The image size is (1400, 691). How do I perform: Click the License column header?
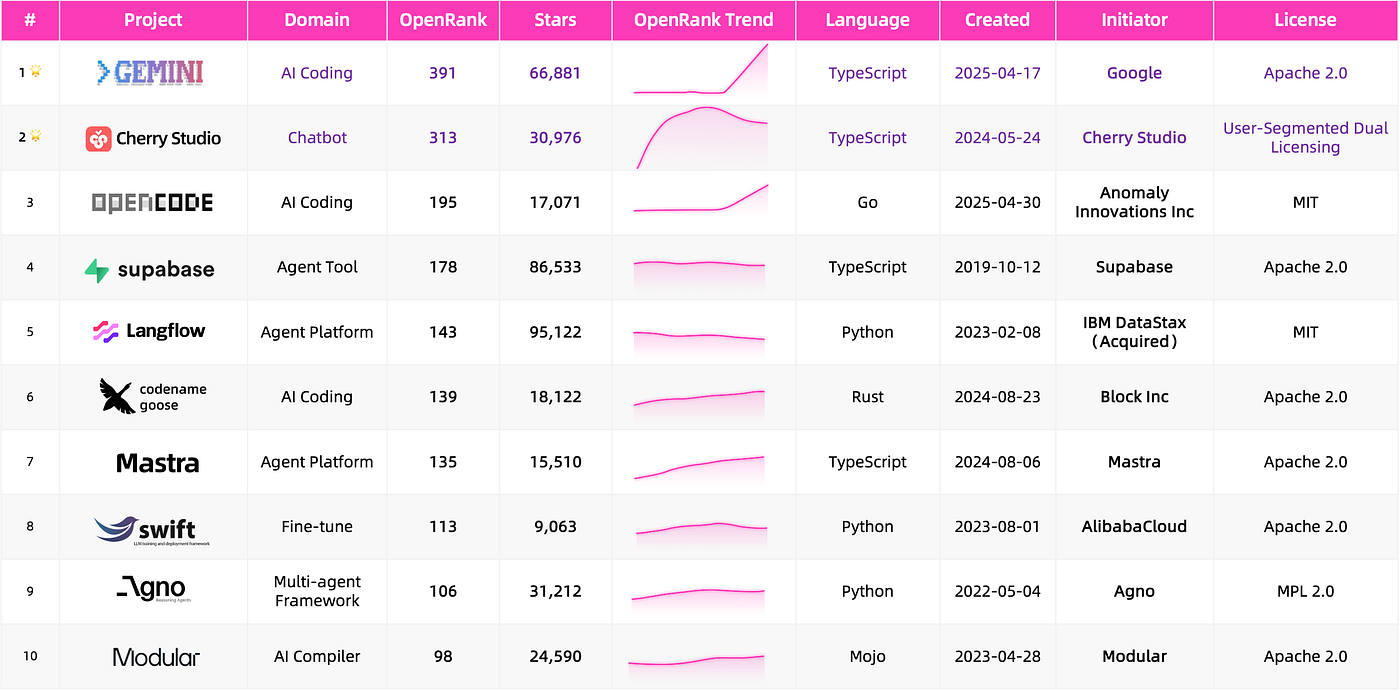1305,20
